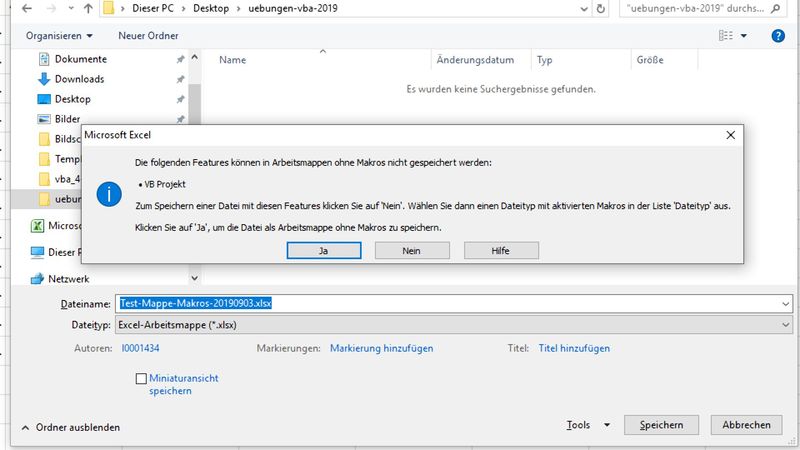Image resolution: width=800 pixels, height=450 pixels.
Task: Click Nein in the Excel dialog
Action: coord(412,251)
